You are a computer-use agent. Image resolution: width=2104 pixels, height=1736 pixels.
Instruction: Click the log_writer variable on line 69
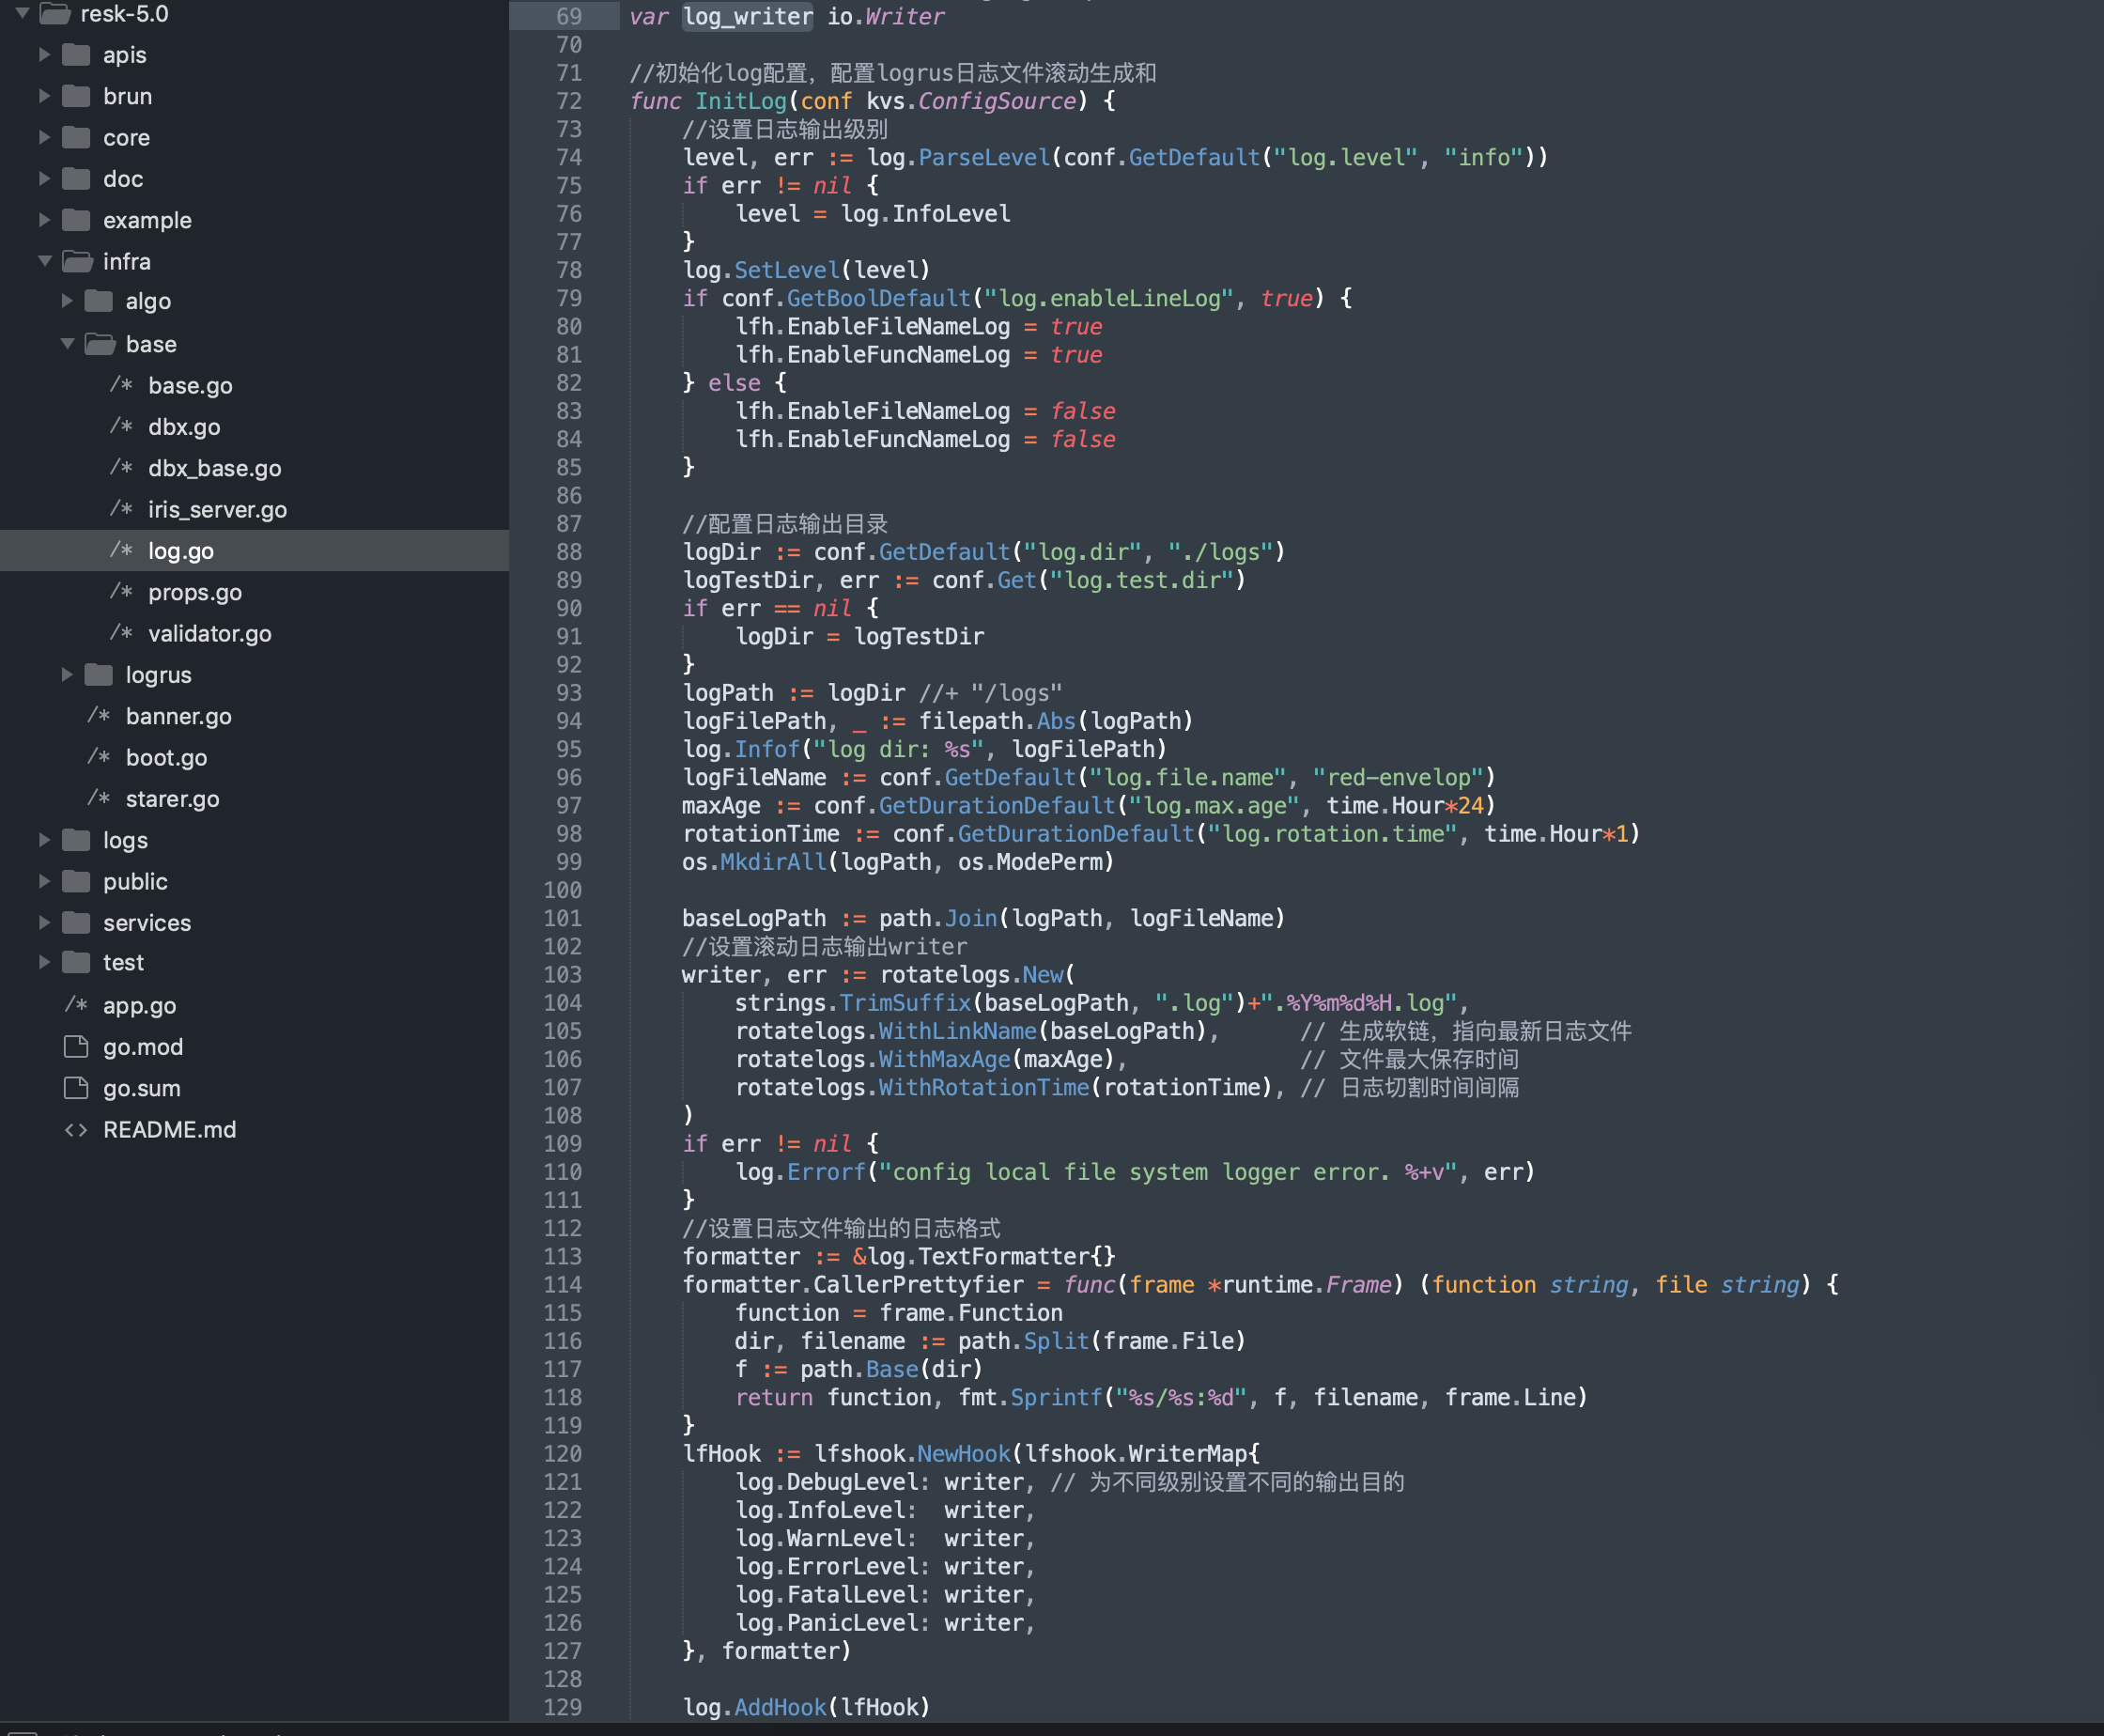point(748,16)
